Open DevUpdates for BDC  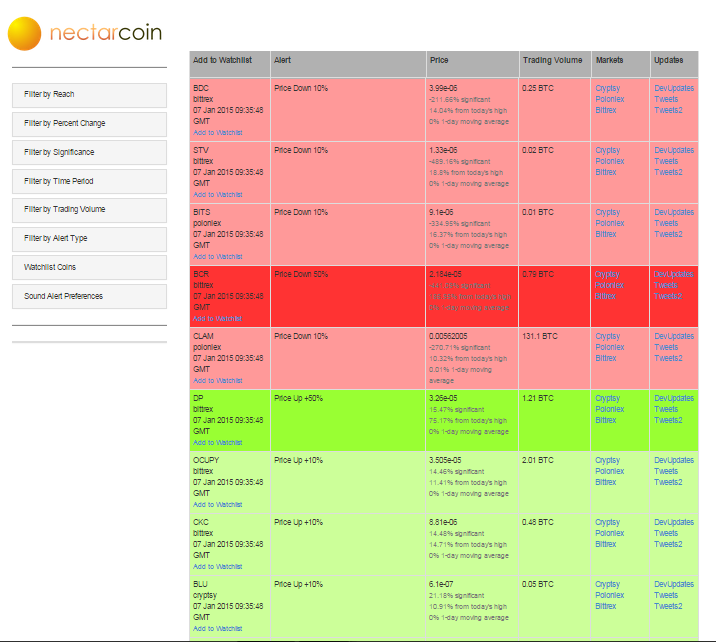674,88
